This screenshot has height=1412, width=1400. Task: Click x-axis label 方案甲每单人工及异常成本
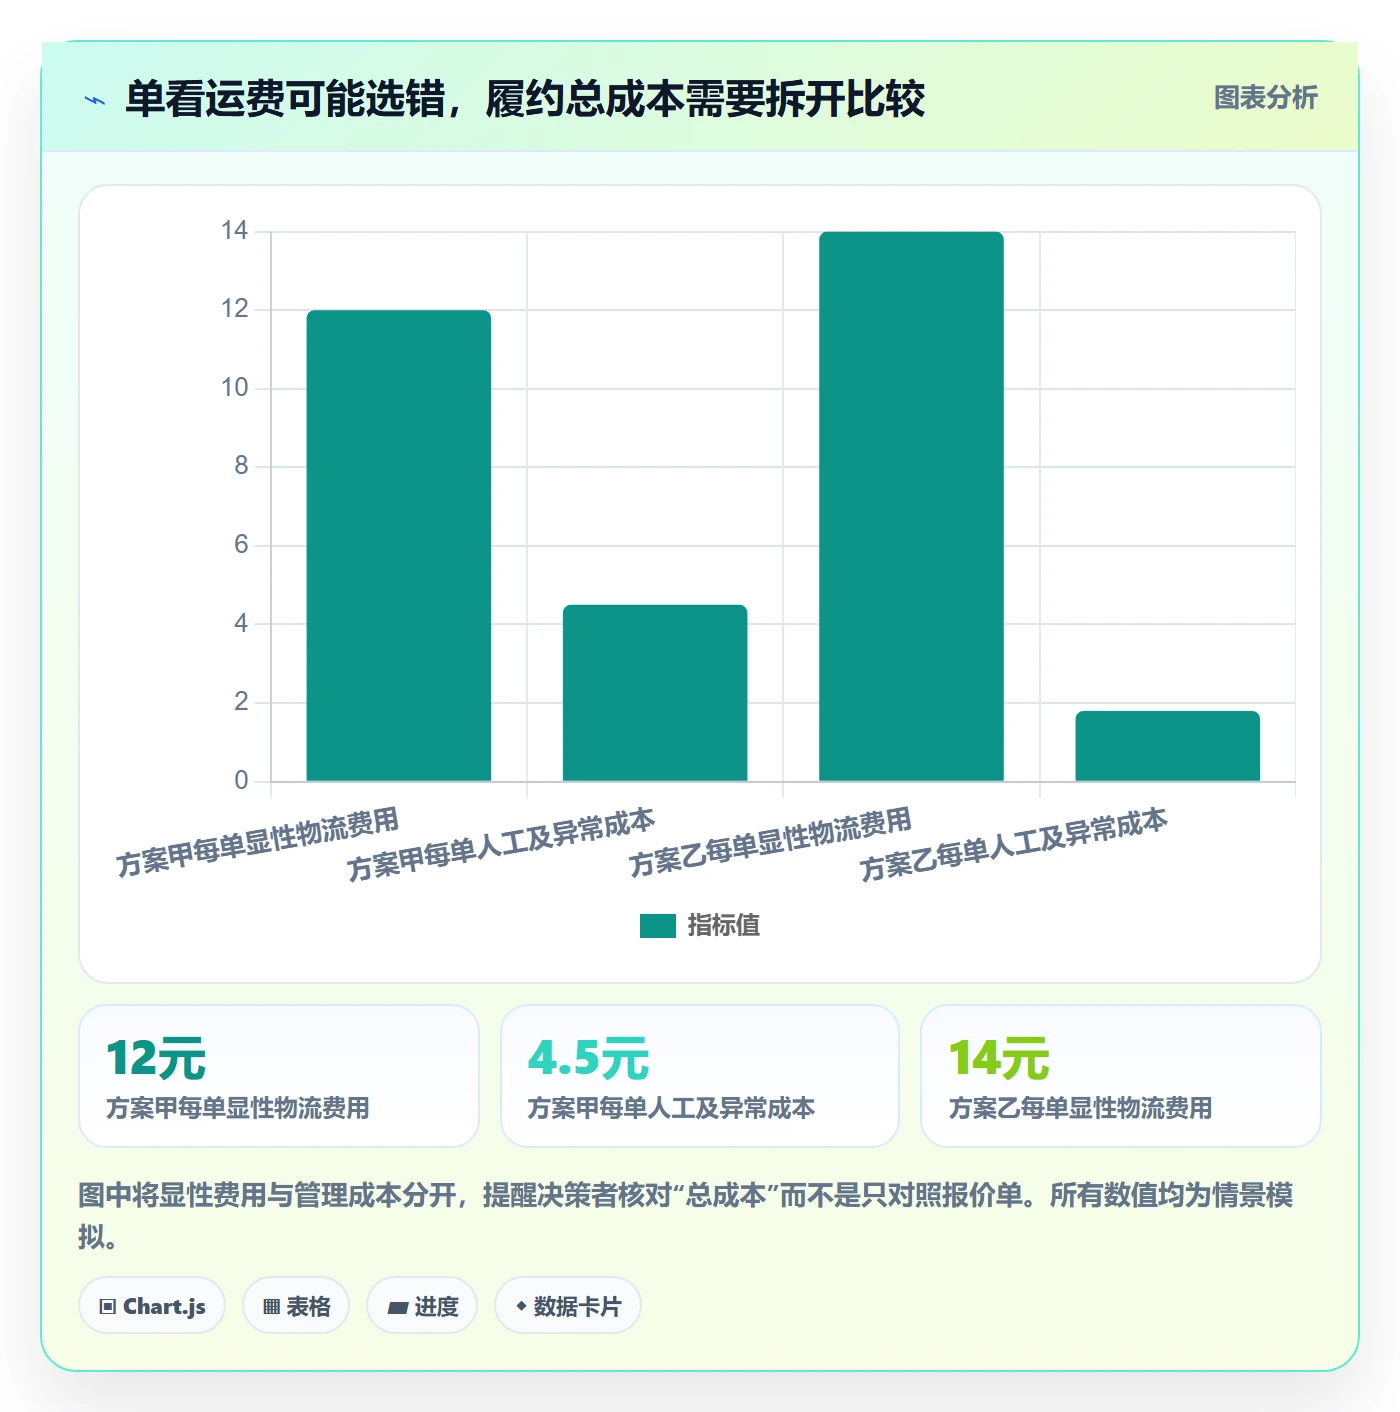click(x=501, y=845)
